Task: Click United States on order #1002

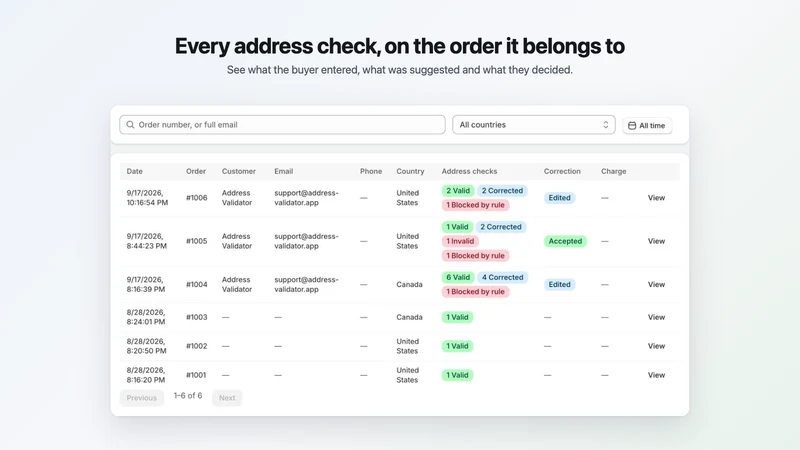Action: coord(407,346)
